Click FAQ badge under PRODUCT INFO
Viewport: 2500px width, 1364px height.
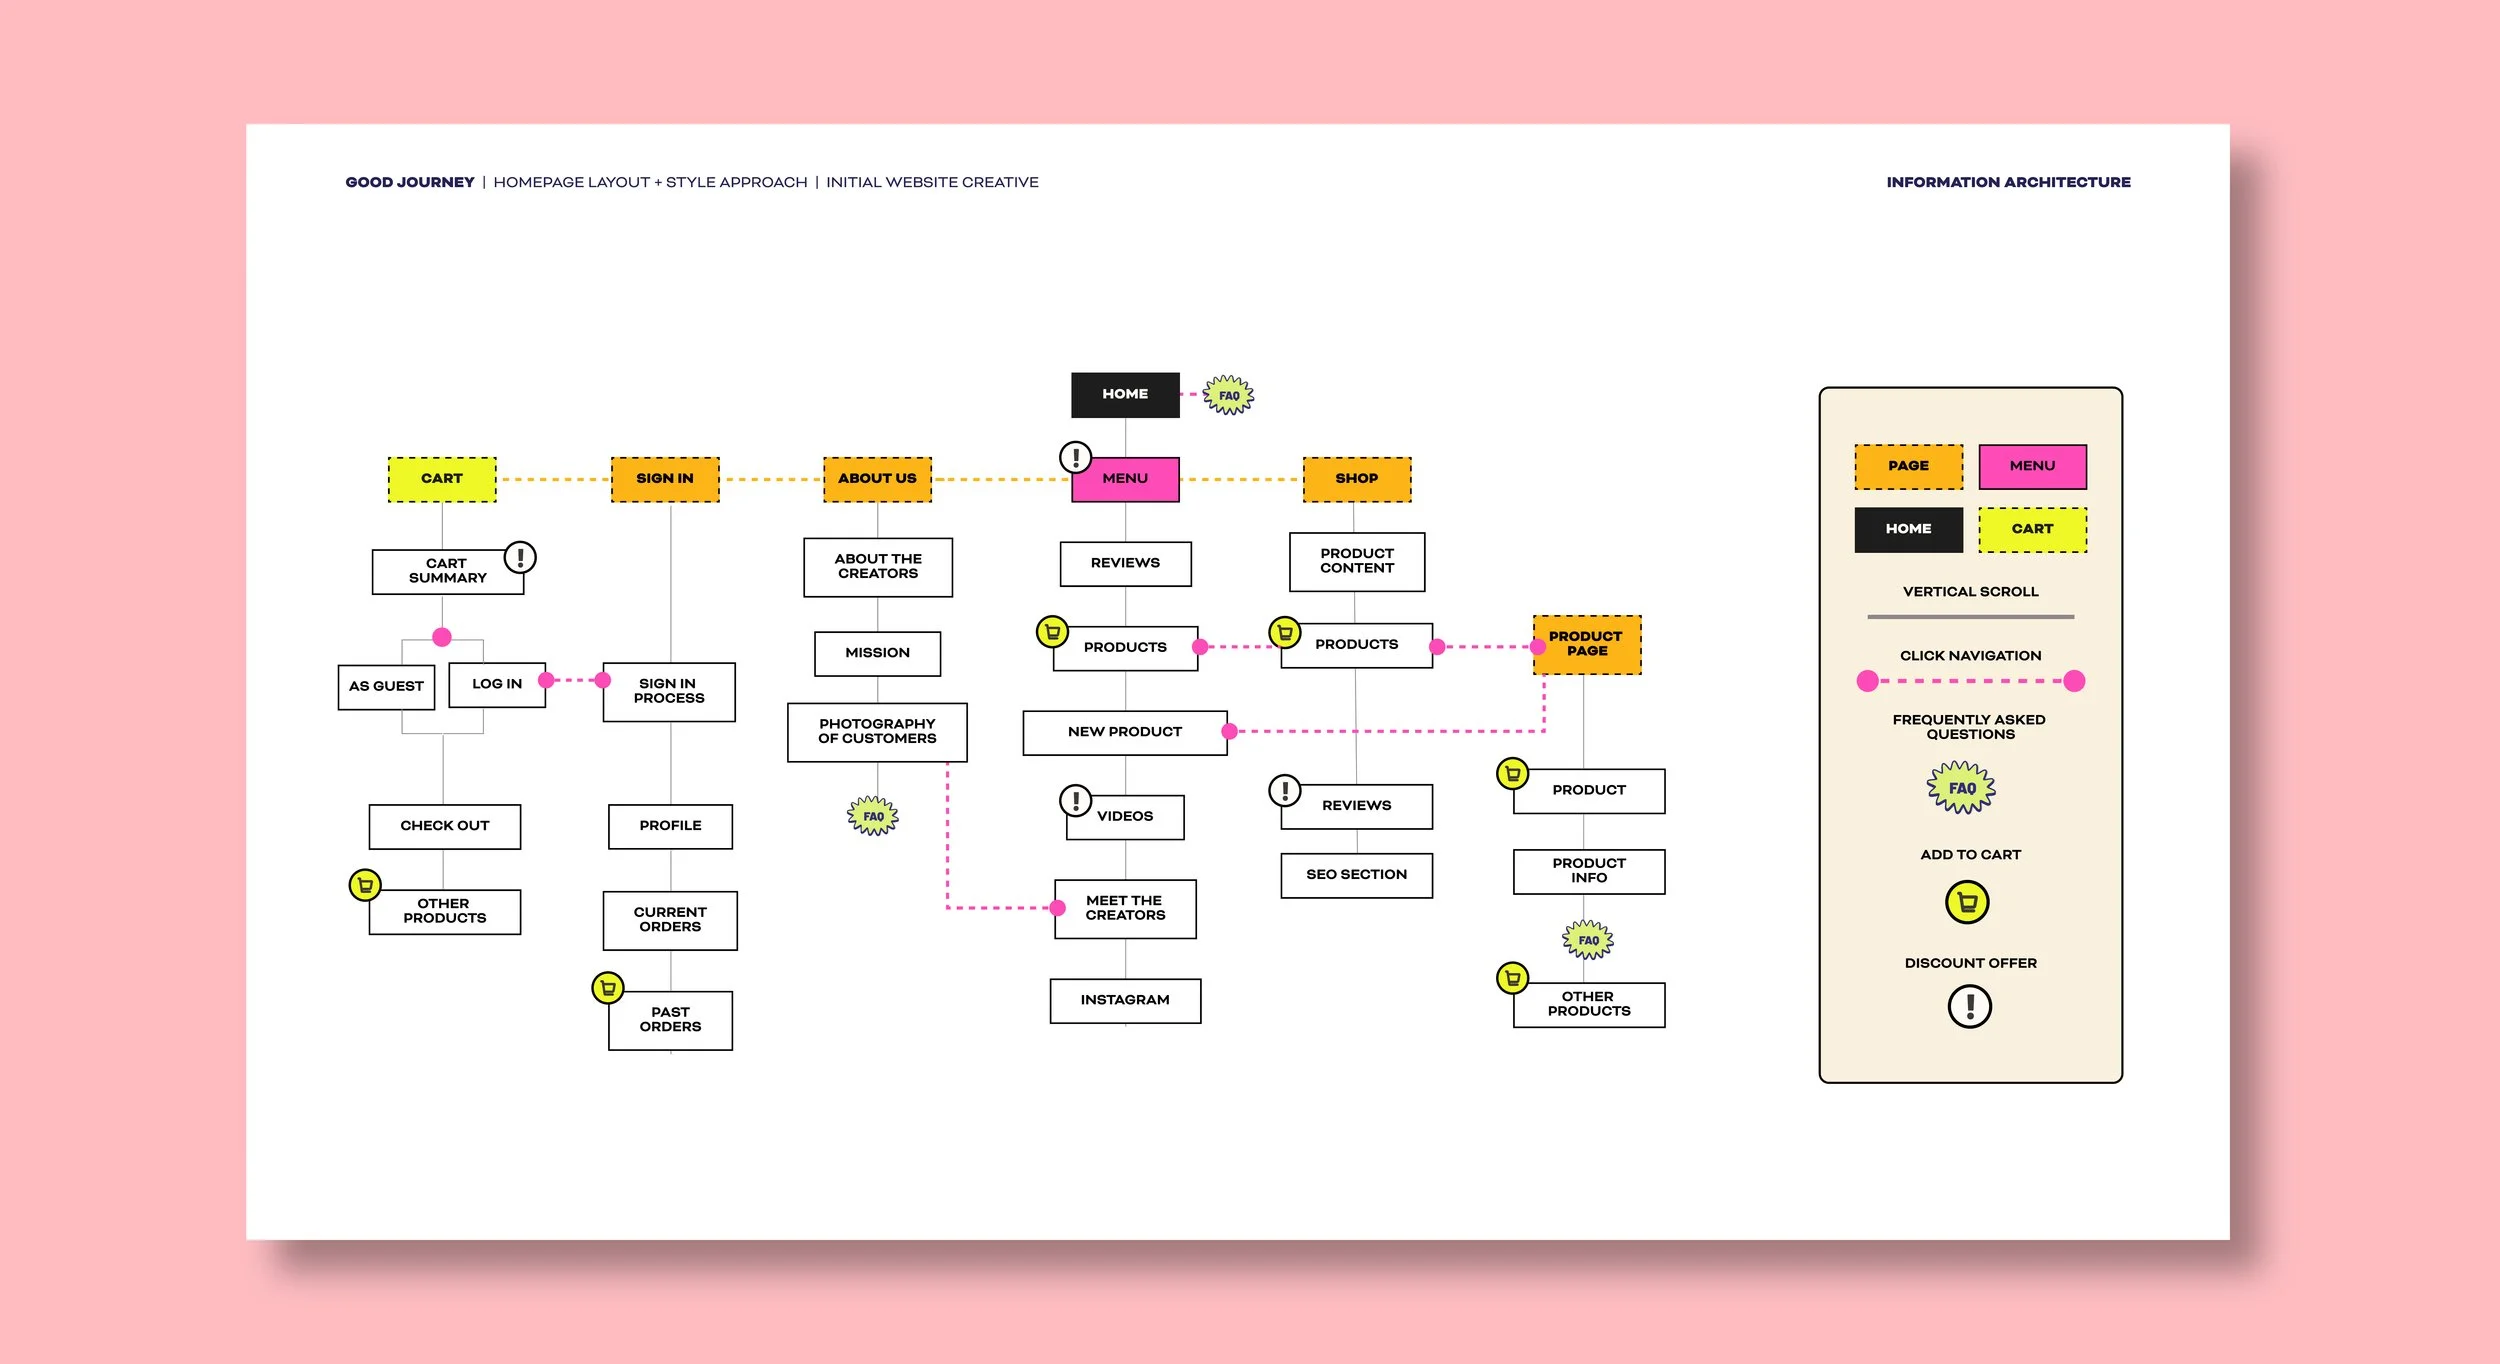(1588, 940)
